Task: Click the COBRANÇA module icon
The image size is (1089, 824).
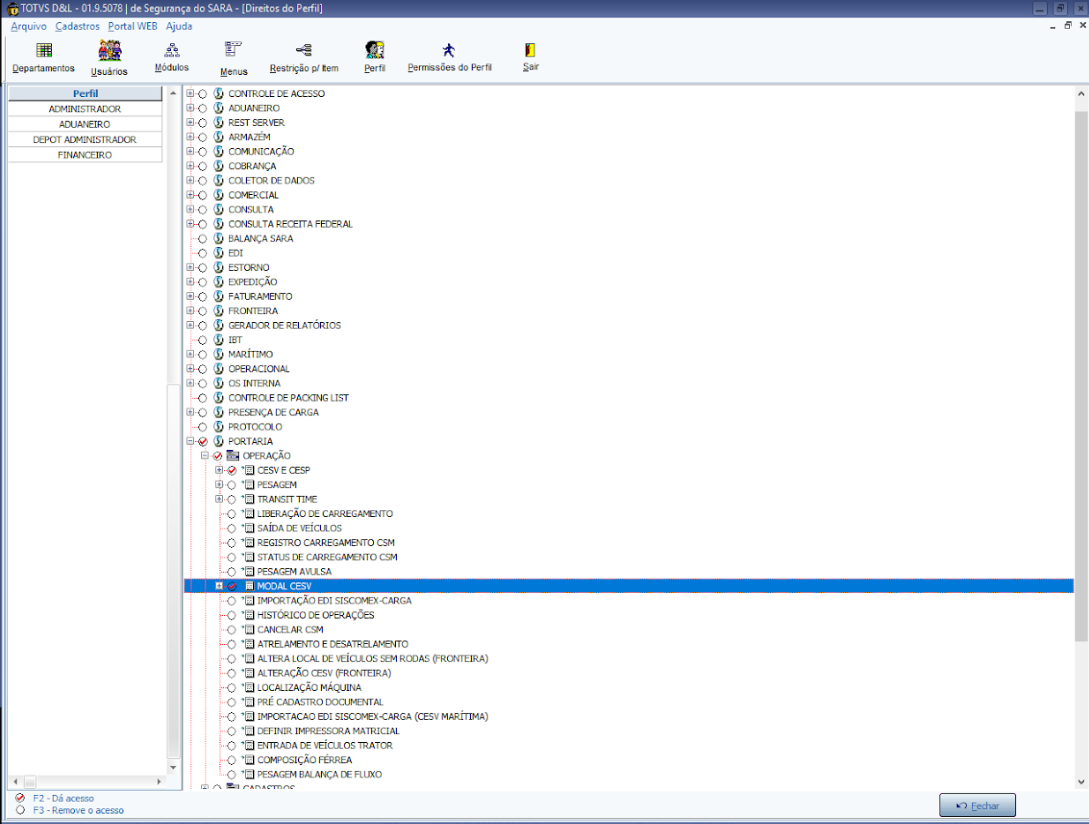Action: tap(218, 166)
